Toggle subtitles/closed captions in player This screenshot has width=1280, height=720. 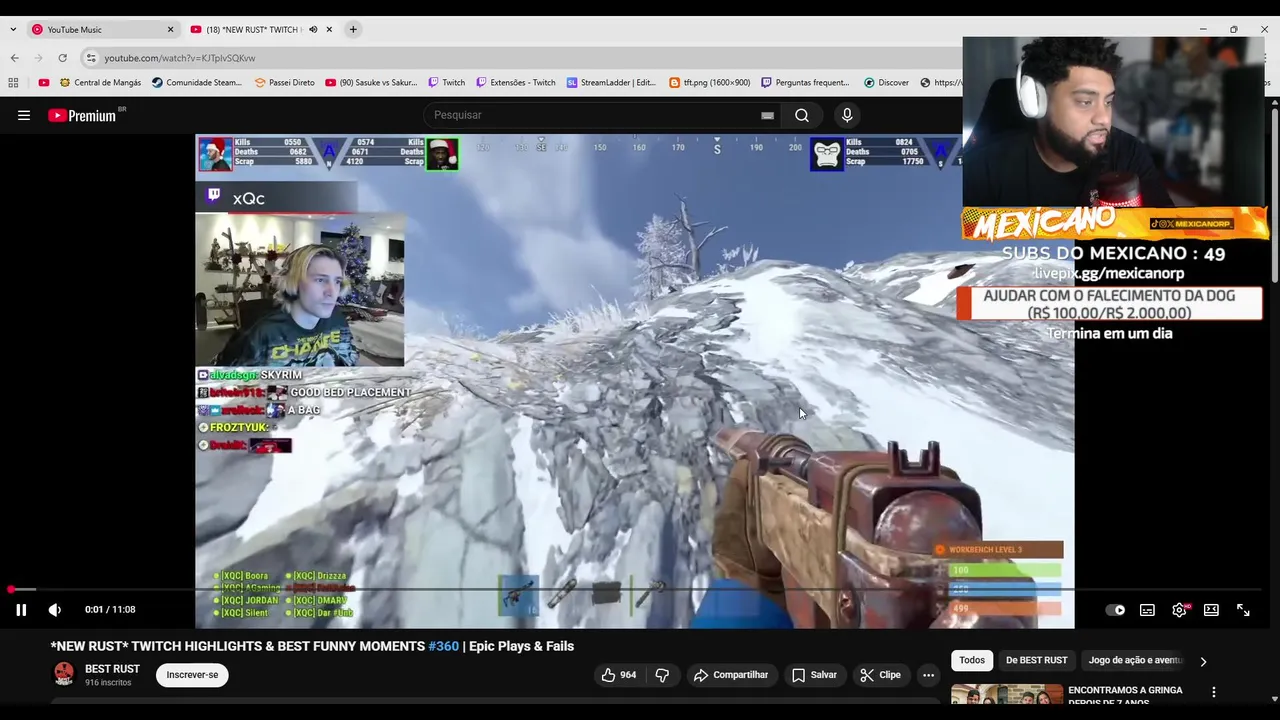click(1147, 610)
